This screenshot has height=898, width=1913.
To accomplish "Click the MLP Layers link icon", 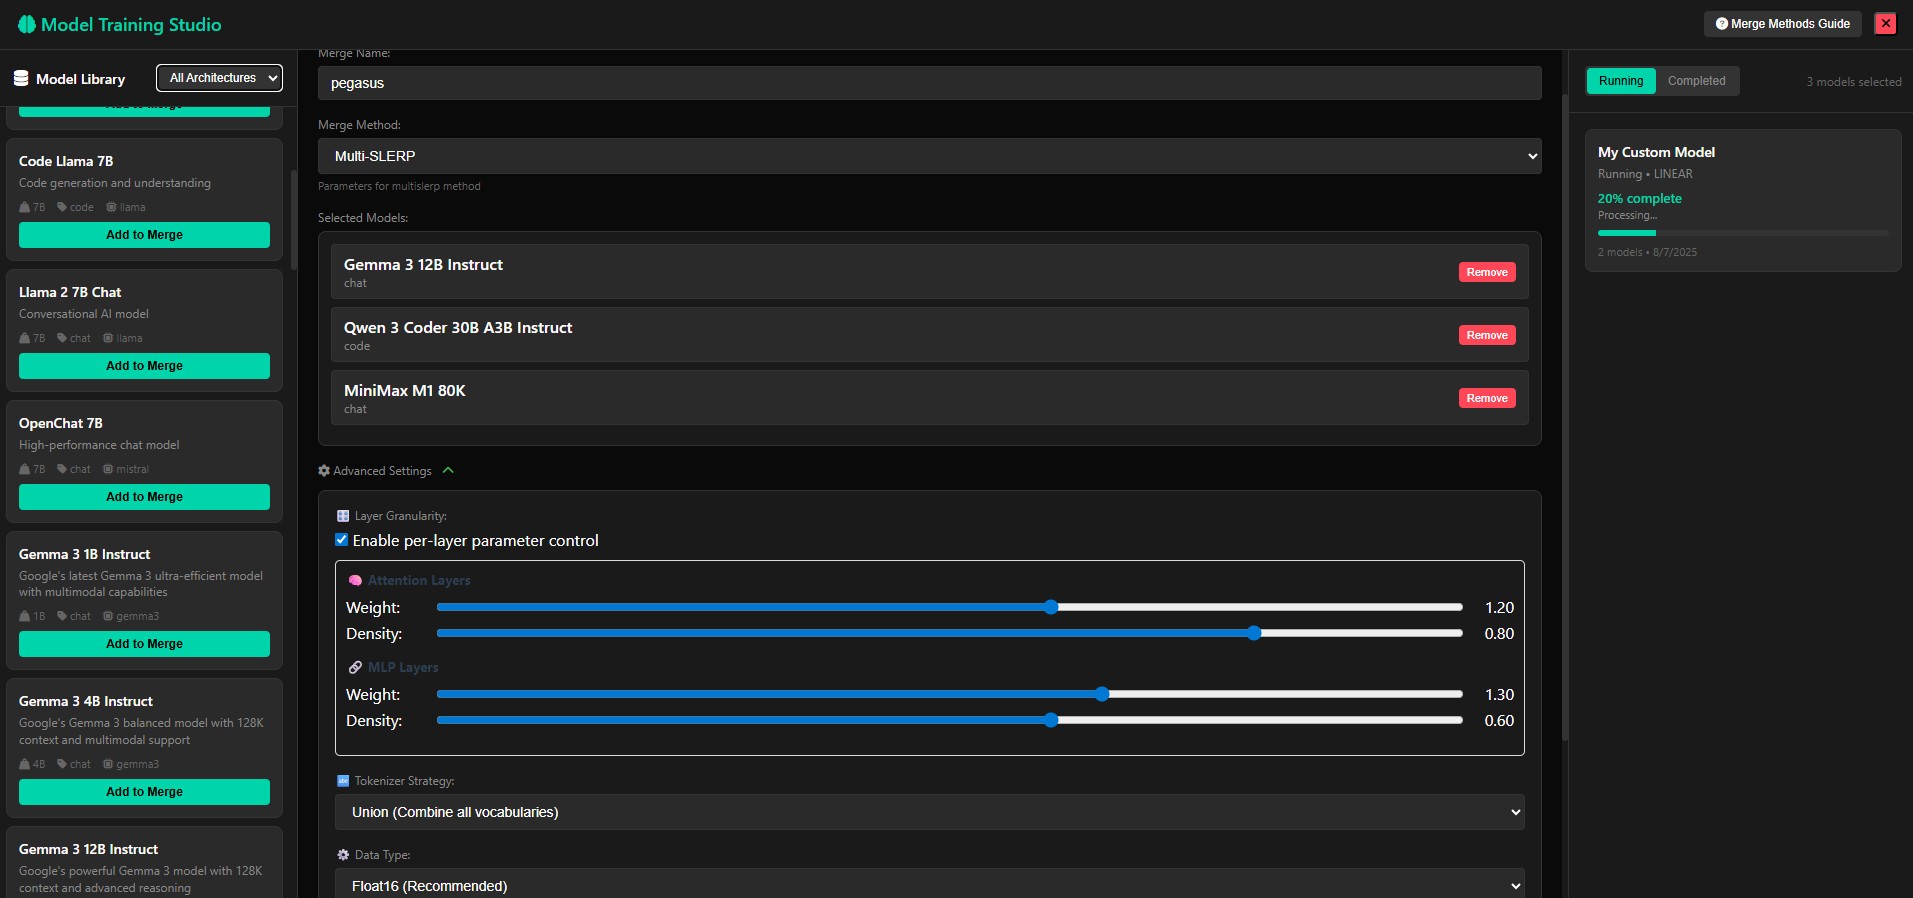I will point(355,668).
